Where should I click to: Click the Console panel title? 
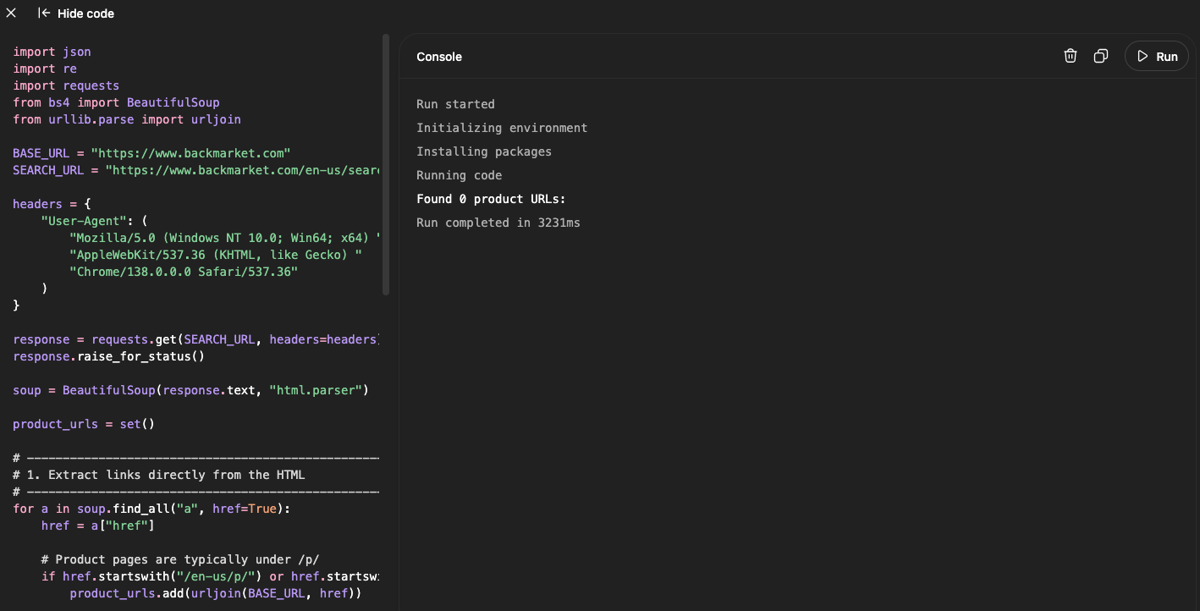[x=439, y=57]
